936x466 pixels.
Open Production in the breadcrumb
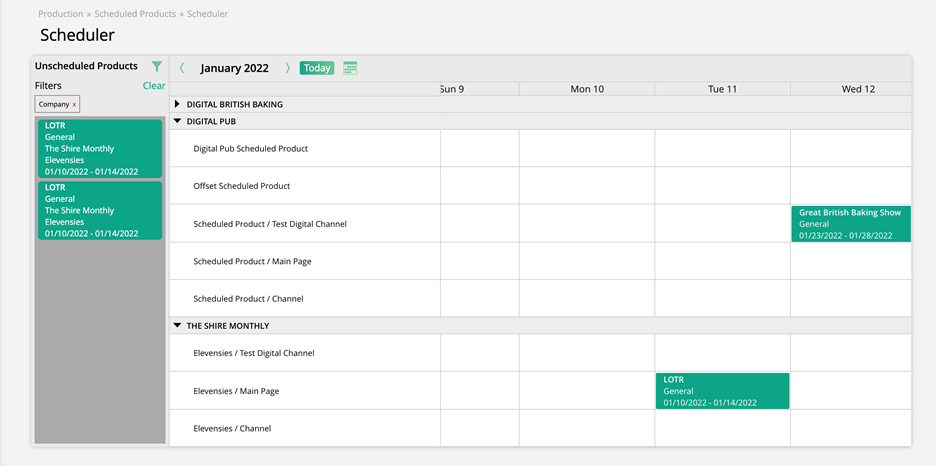pyautogui.click(x=60, y=14)
